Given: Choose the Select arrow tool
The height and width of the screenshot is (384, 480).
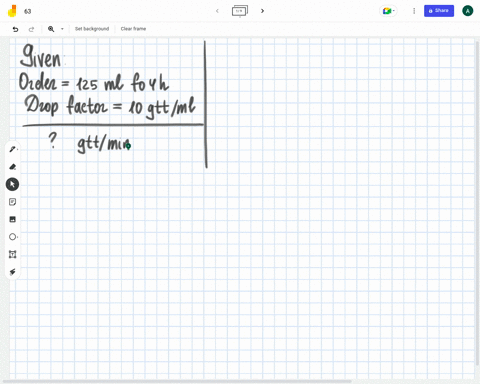Looking at the screenshot, I should pyautogui.click(x=12, y=184).
